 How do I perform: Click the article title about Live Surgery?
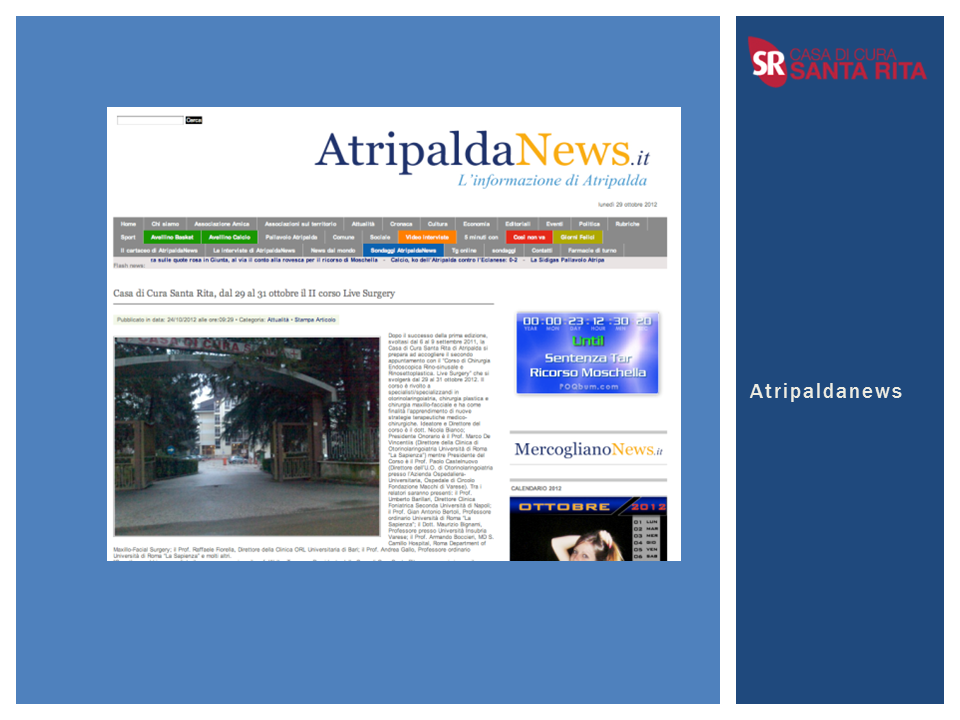[254, 293]
